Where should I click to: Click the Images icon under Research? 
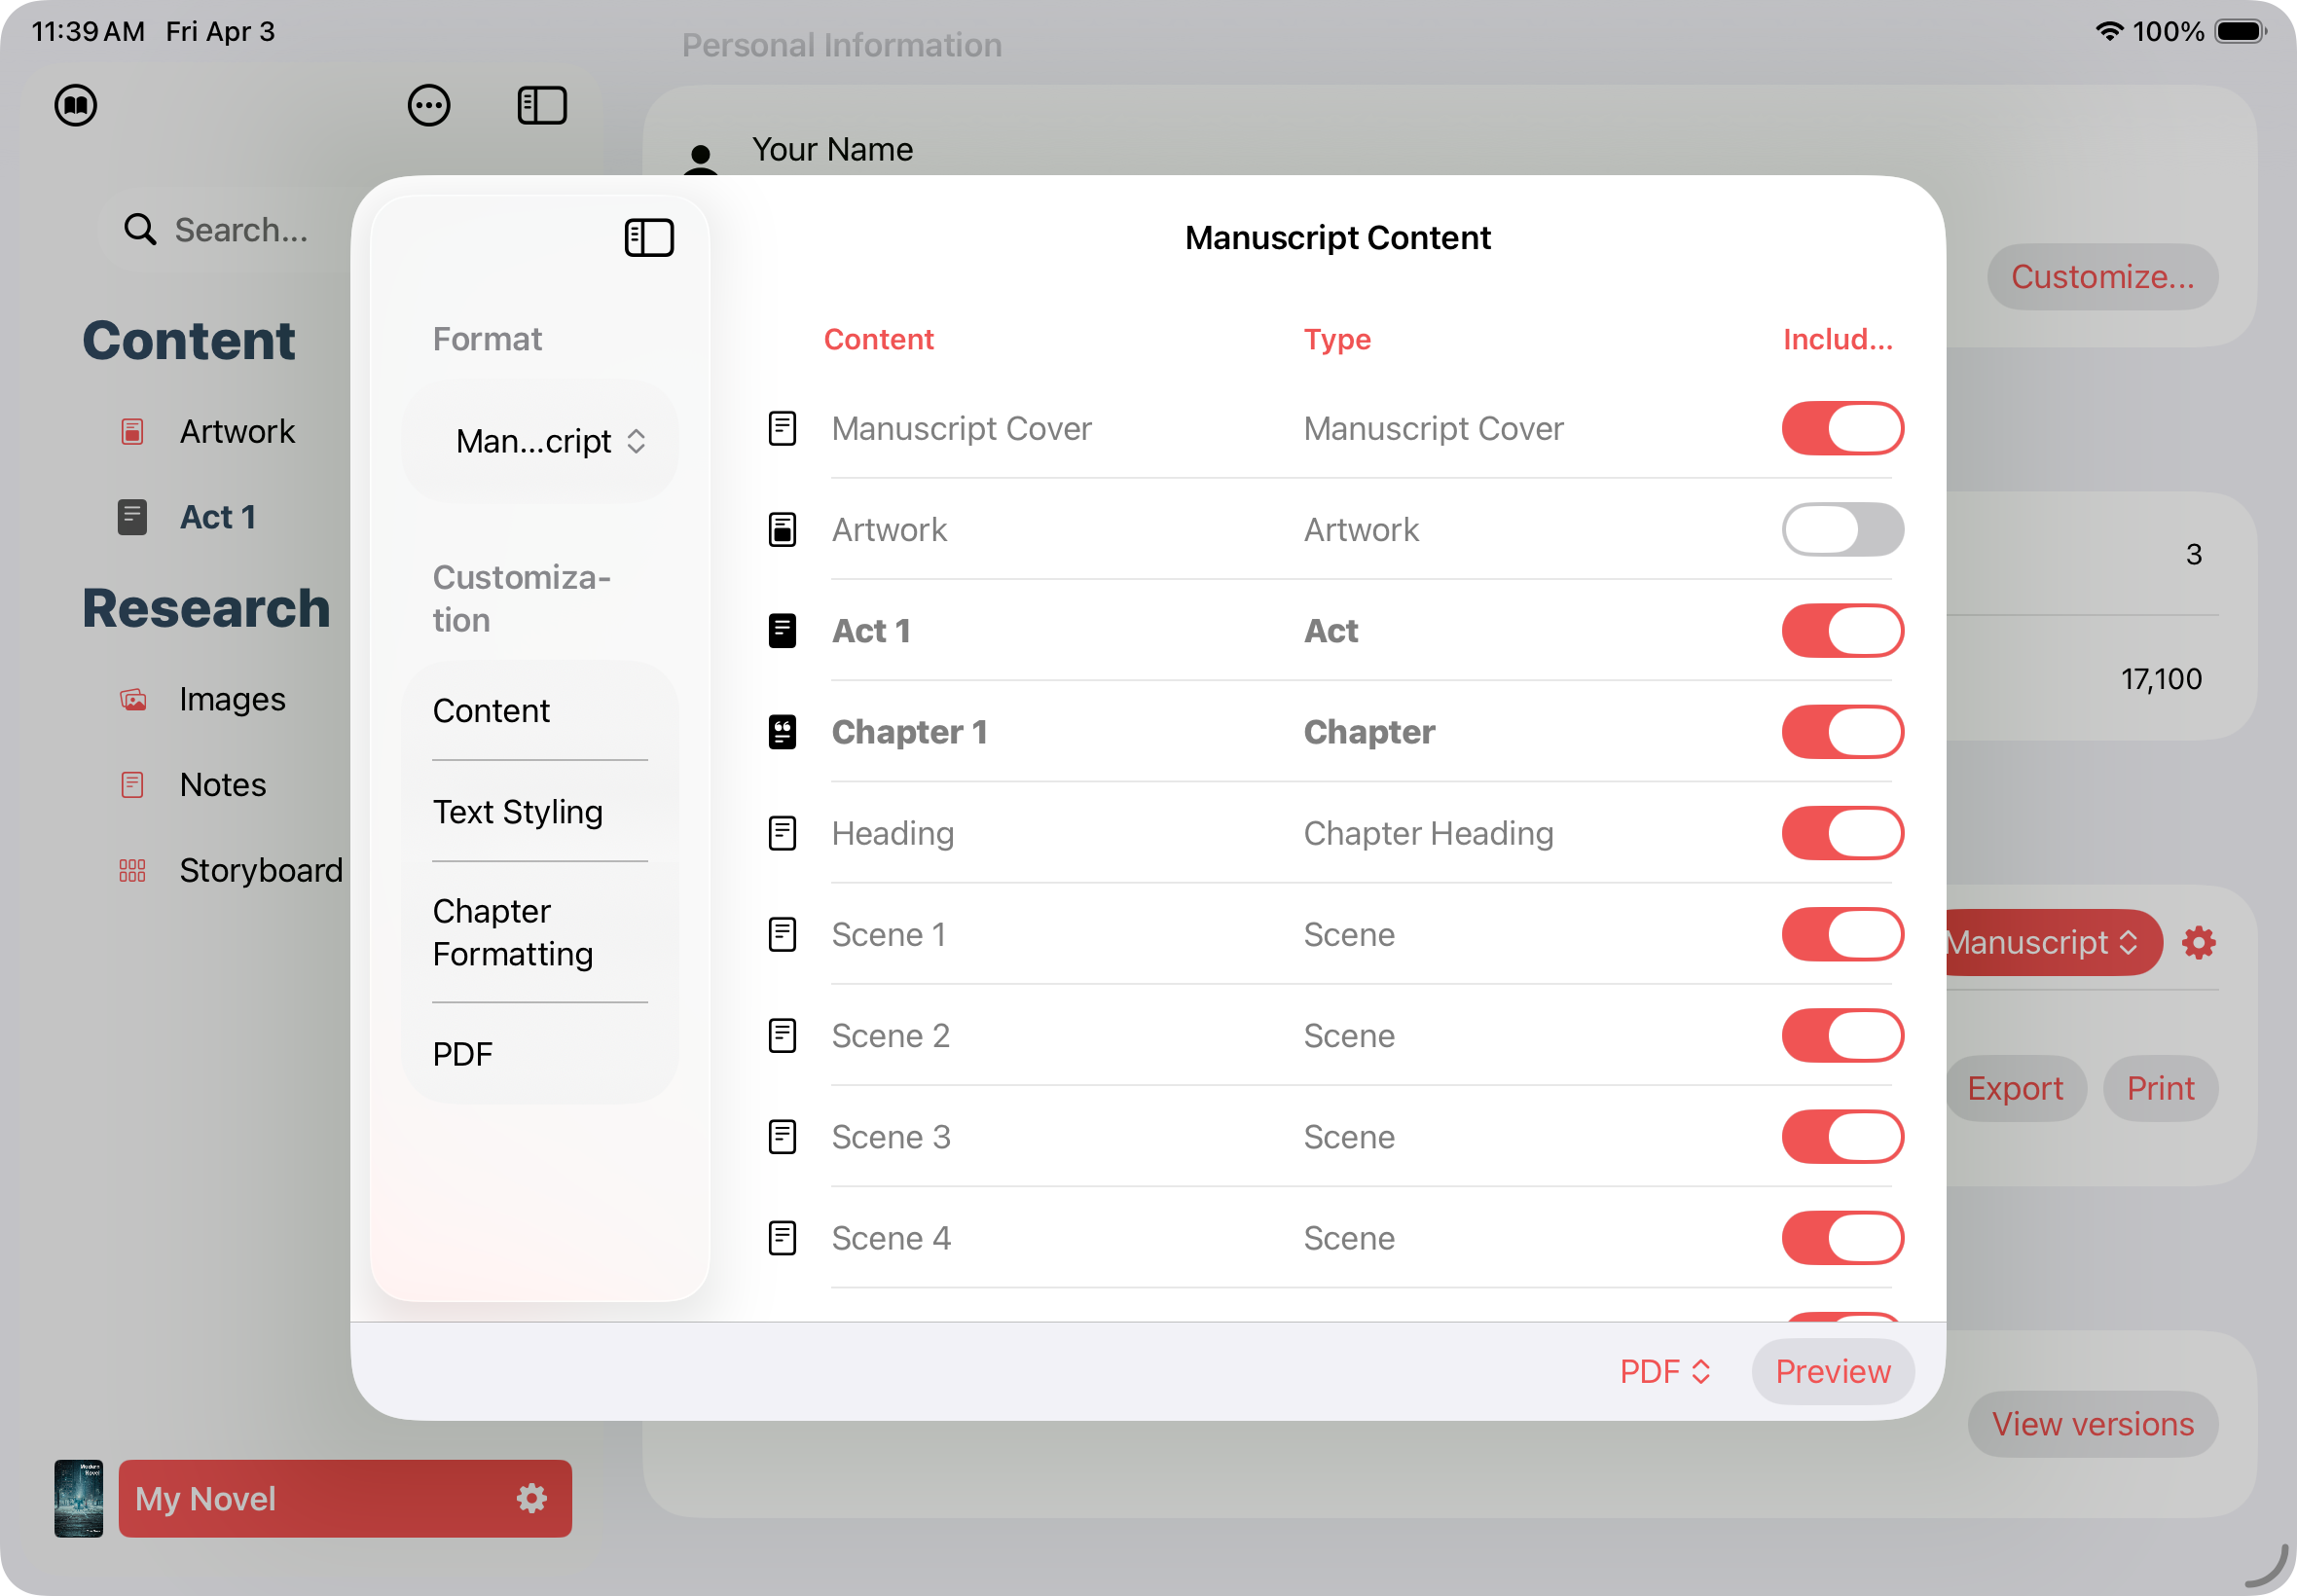[133, 698]
